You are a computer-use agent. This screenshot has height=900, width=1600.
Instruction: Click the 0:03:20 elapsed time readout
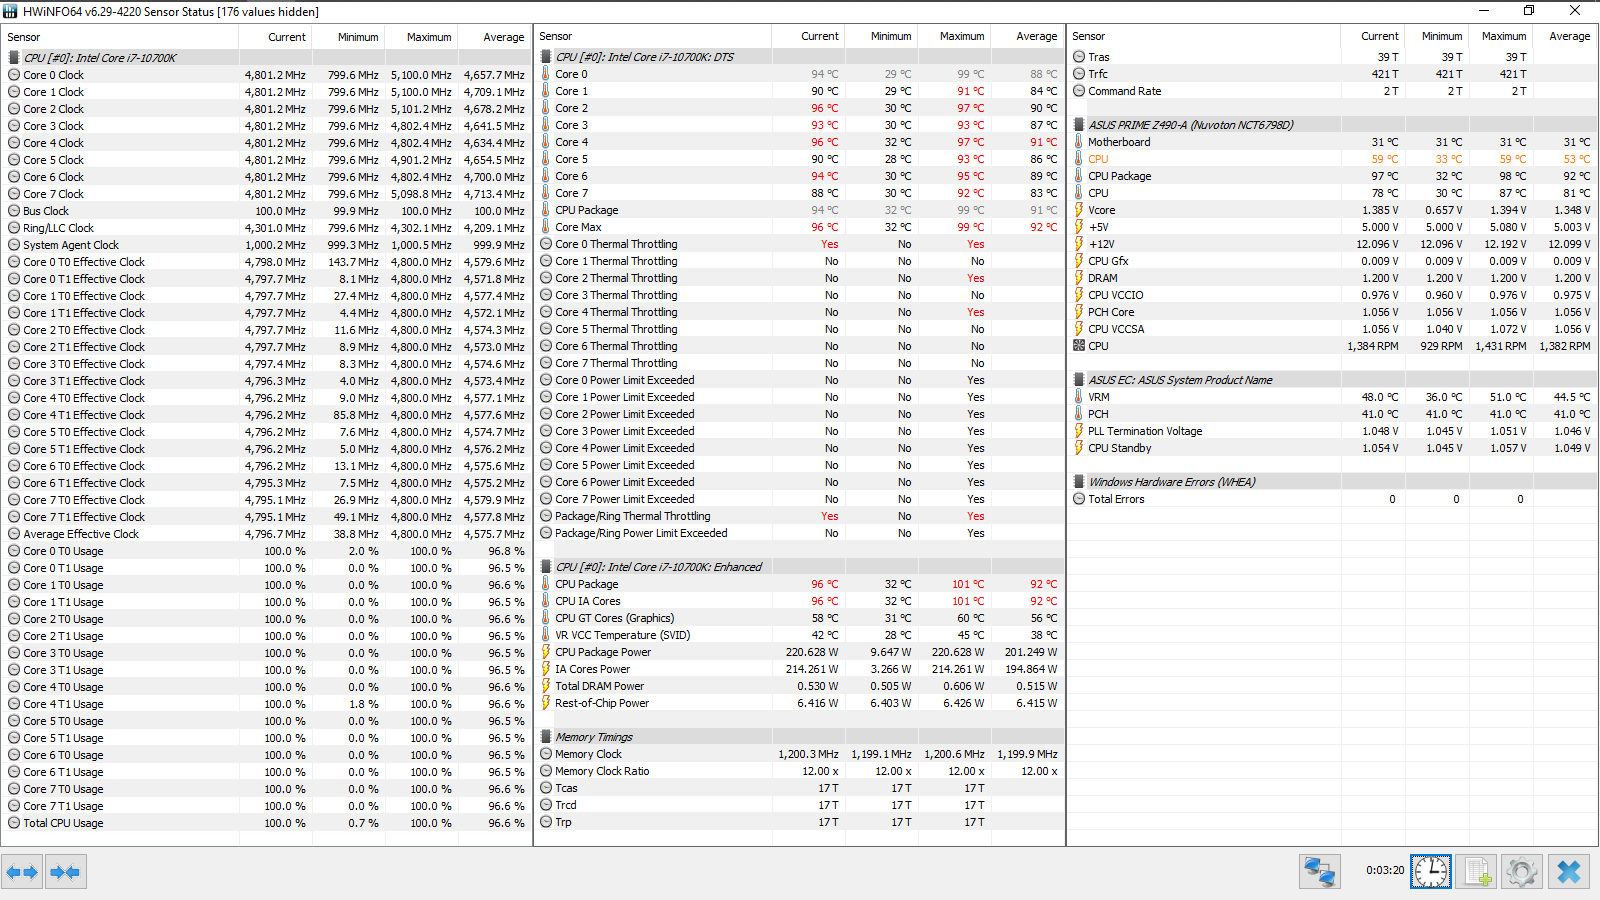point(1385,870)
